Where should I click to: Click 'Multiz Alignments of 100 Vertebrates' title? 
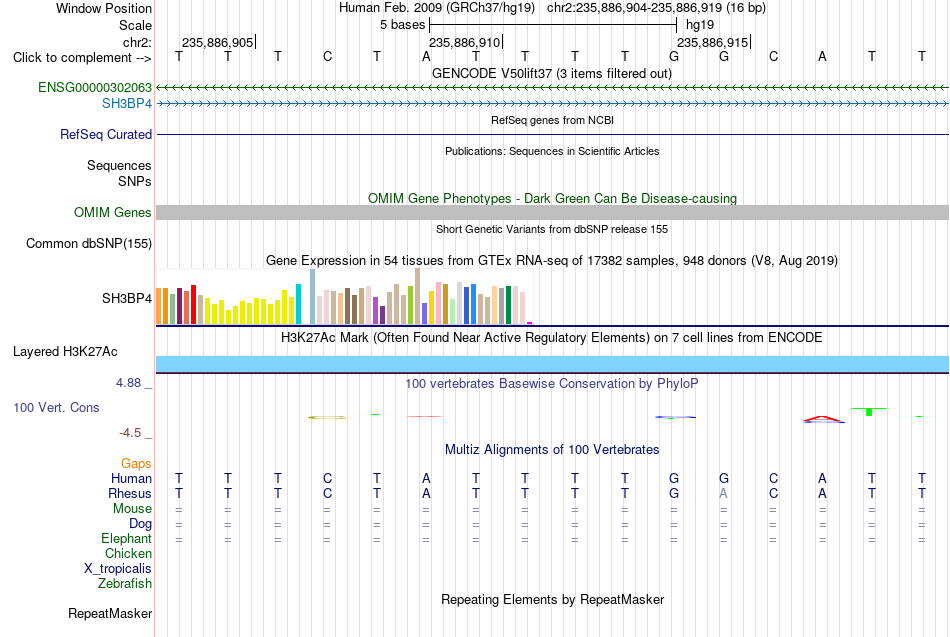tap(552, 450)
